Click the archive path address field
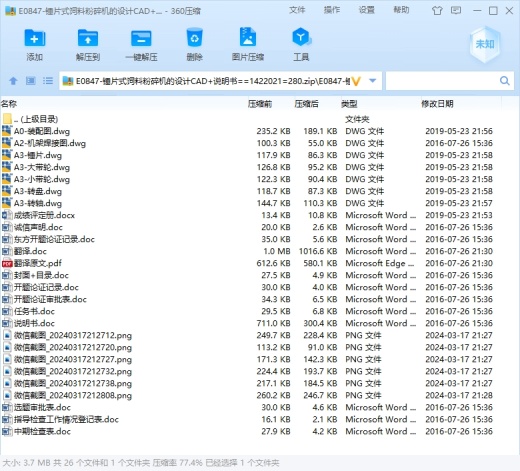The height and width of the screenshot is (471, 520). [213, 81]
